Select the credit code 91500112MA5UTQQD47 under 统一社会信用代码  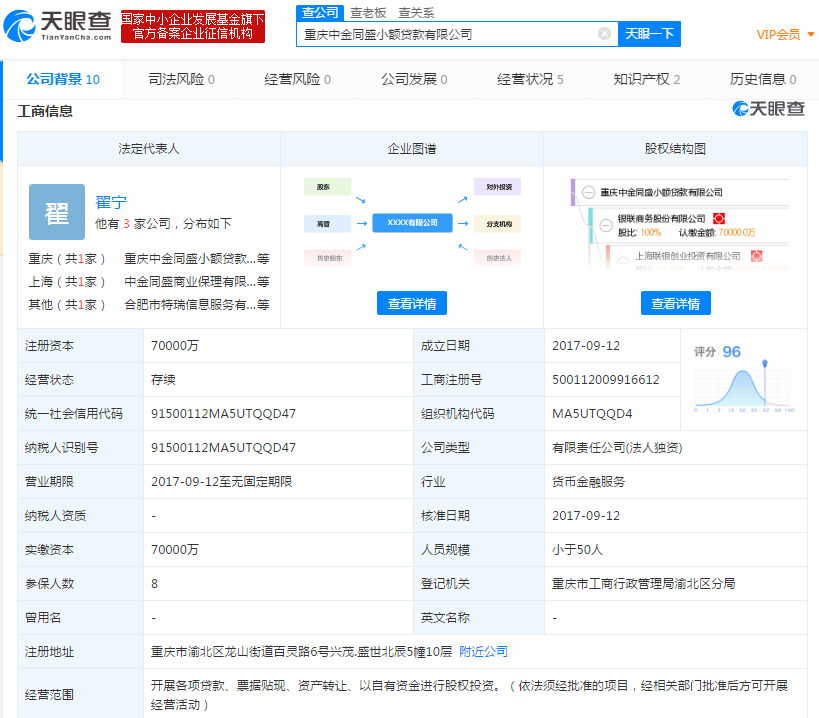coord(223,414)
